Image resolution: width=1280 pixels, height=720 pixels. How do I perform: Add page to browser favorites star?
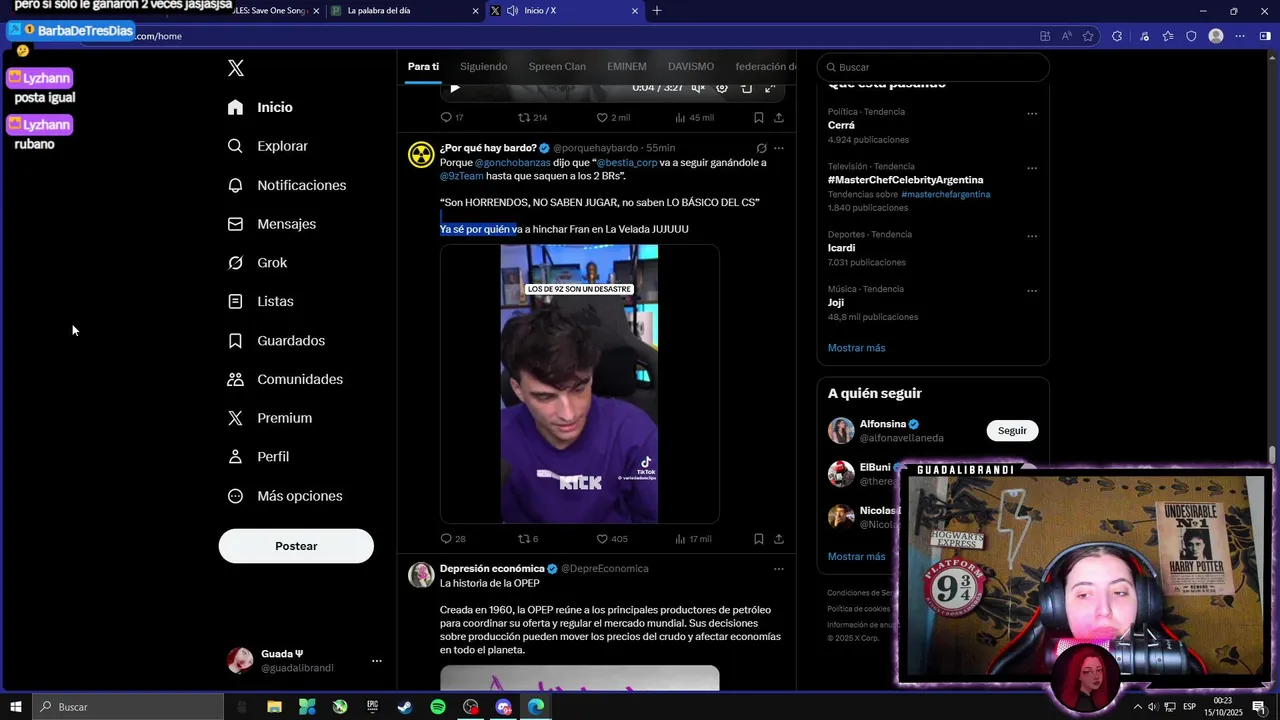(x=1088, y=36)
